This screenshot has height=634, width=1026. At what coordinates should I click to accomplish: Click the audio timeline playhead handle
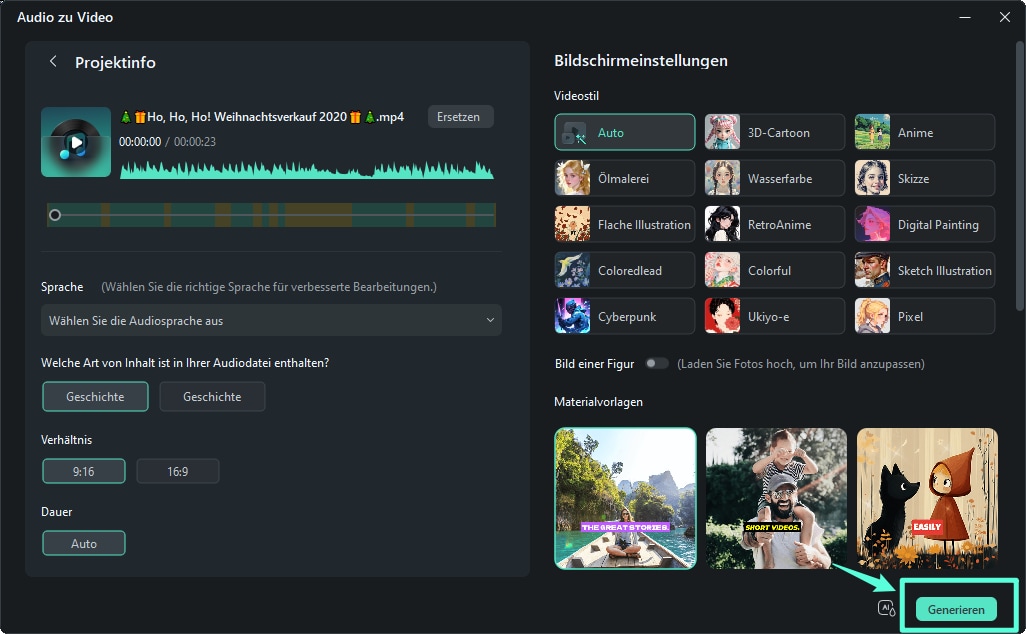(55, 215)
